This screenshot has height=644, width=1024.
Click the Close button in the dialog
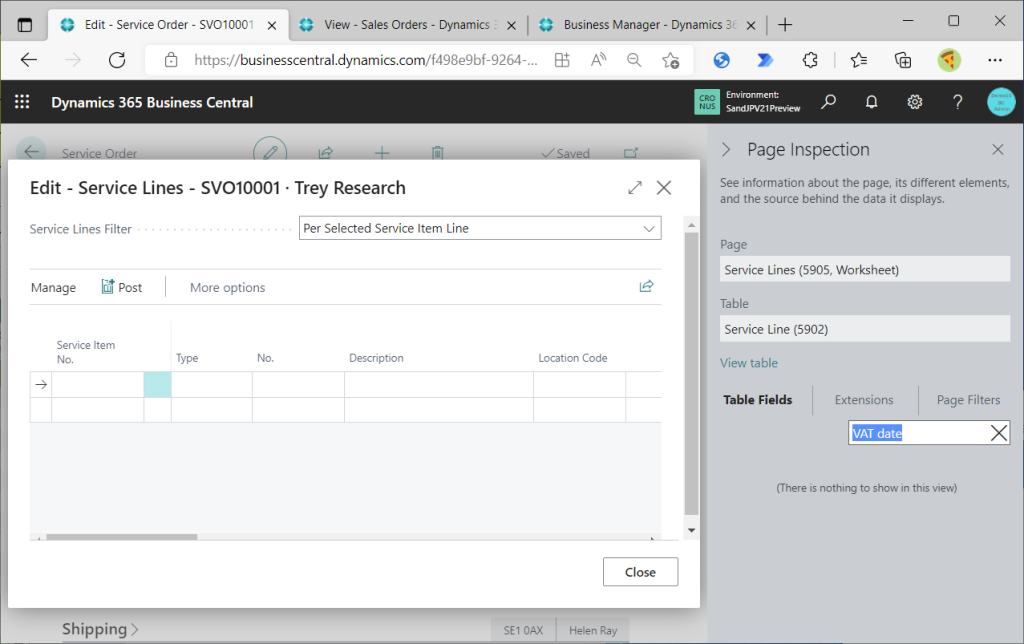pos(640,572)
